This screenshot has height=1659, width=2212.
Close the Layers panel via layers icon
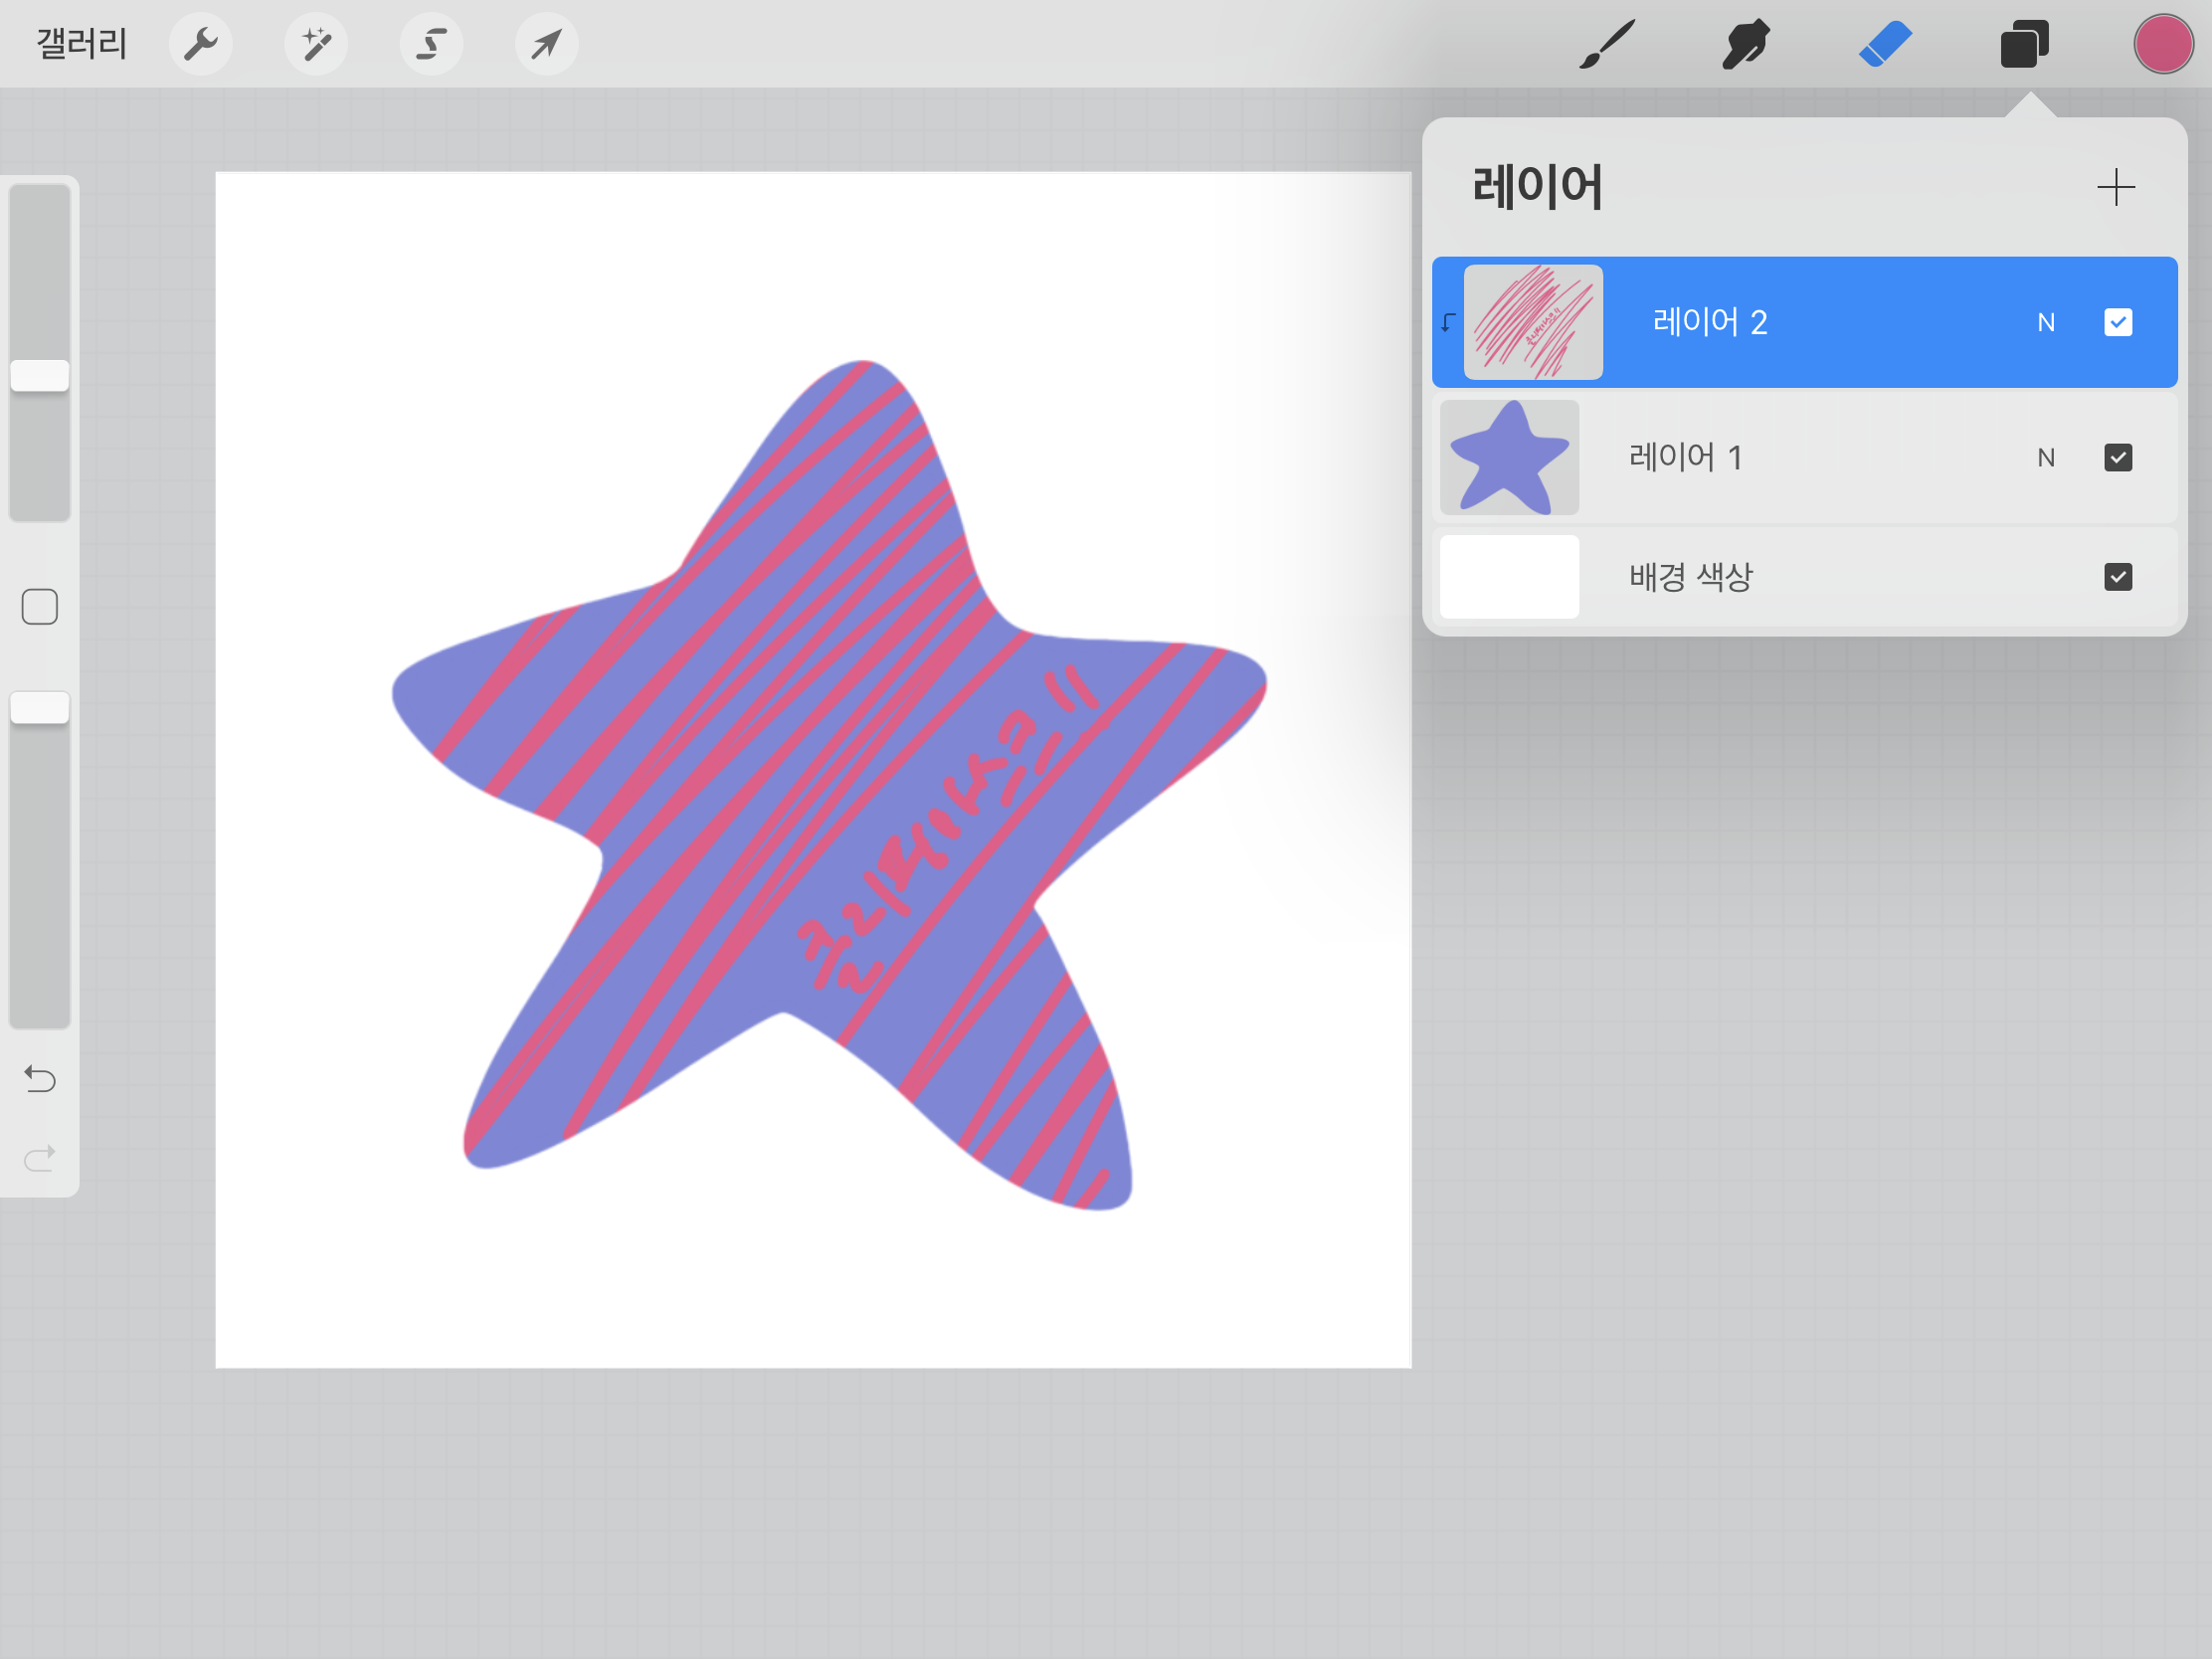[x=2024, y=44]
